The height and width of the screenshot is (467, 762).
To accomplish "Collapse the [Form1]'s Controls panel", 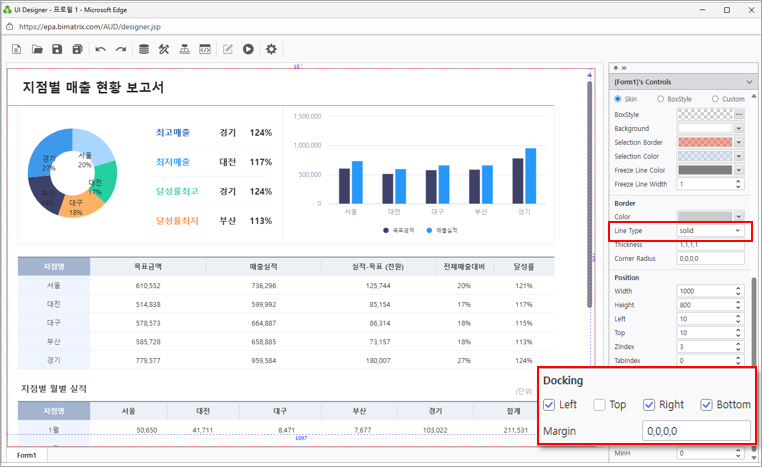I will pyautogui.click(x=750, y=82).
